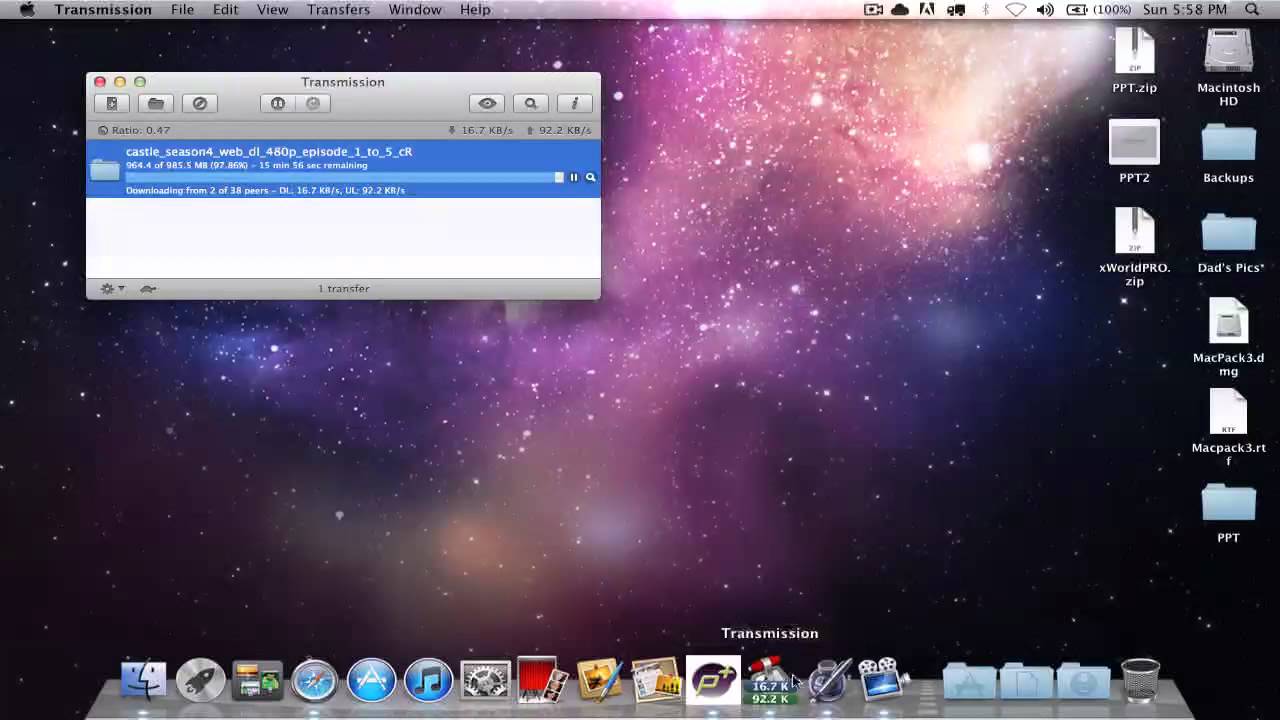Open Finder from the Dock
The height and width of the screenshot is (720, 1280).
tap(144, 680)
